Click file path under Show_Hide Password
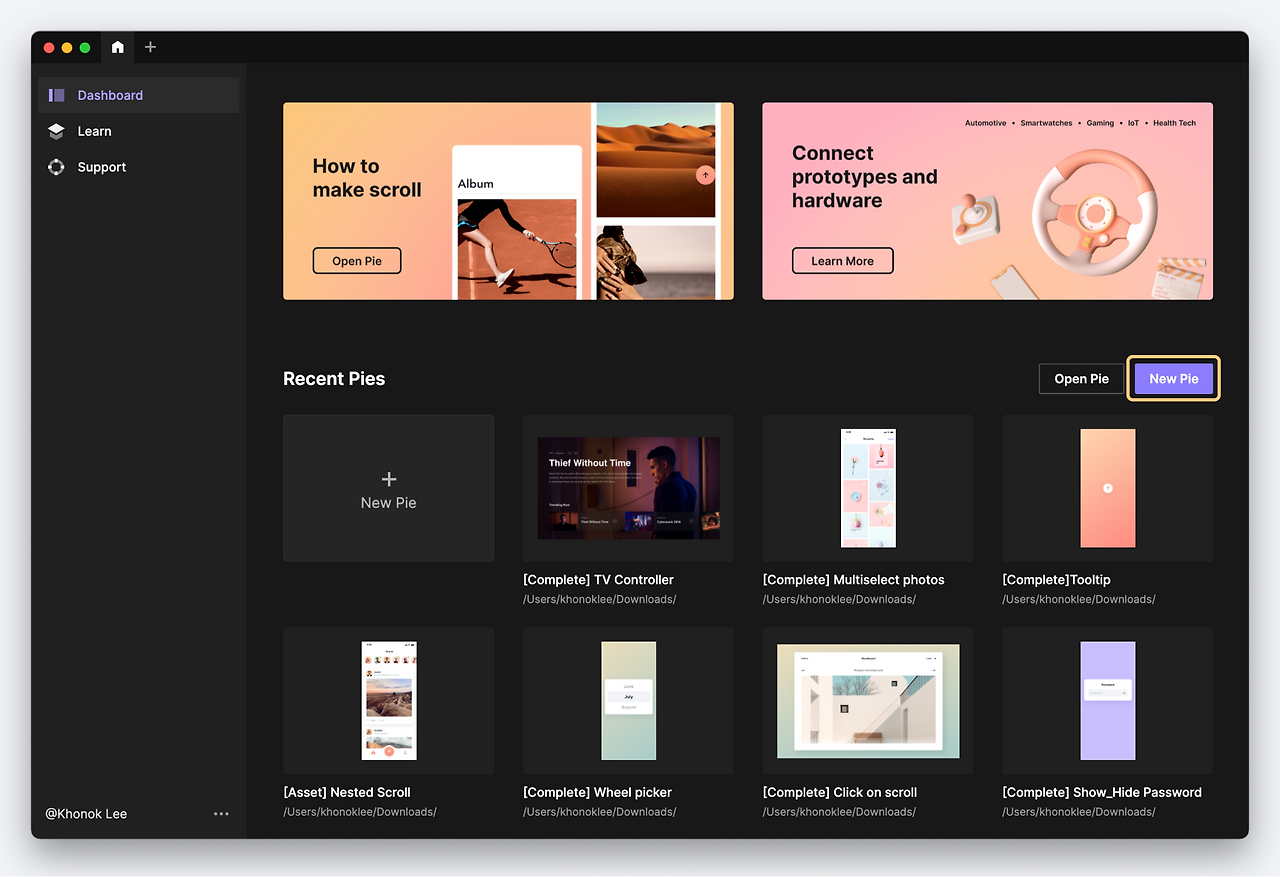 tap(1079, 812)
